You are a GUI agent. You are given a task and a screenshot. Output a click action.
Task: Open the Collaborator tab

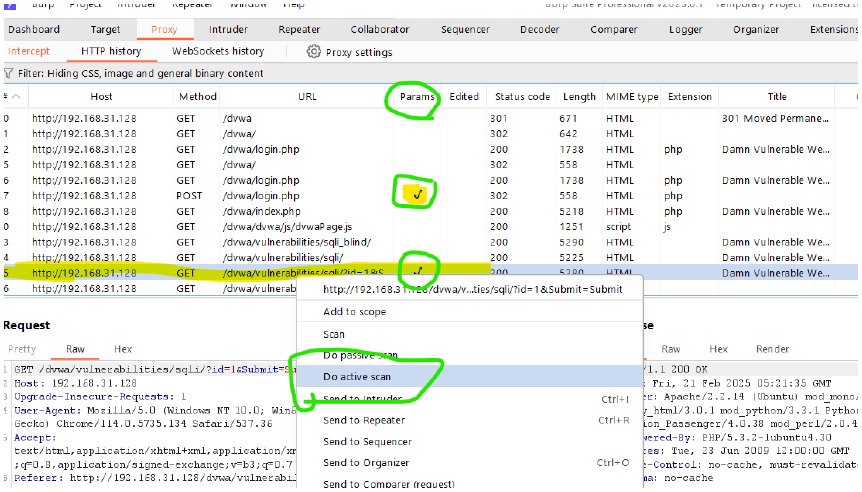pyautogui.click(x=380, y=29)
